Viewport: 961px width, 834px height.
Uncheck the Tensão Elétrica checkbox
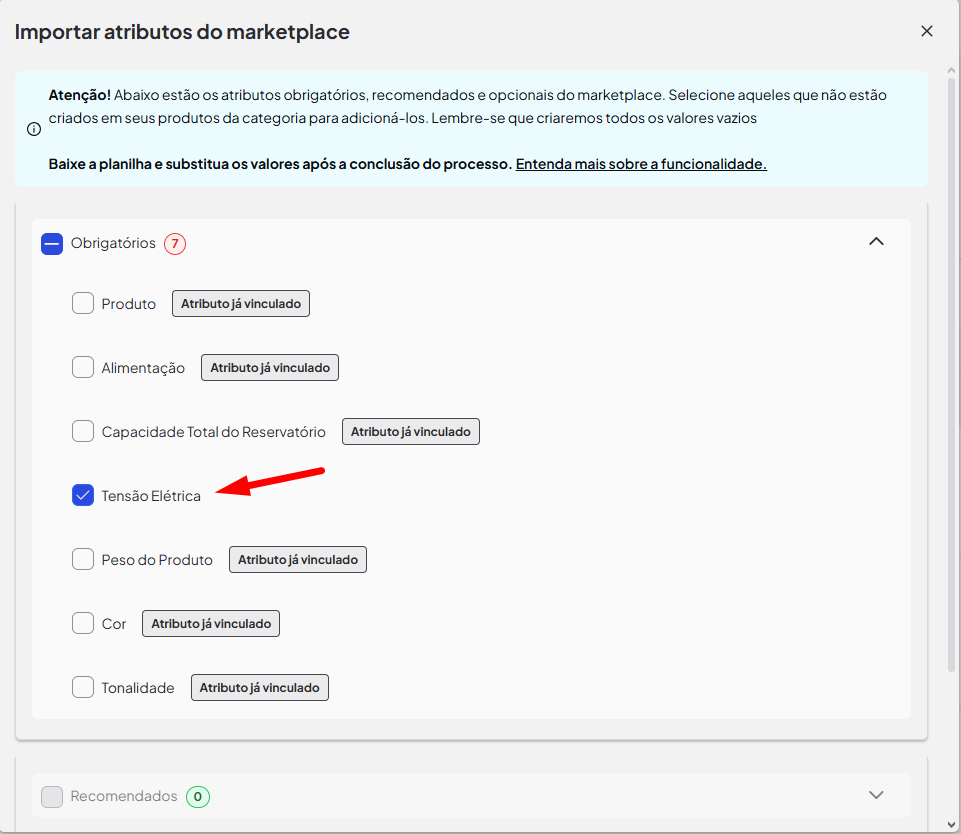click(83, 495)
